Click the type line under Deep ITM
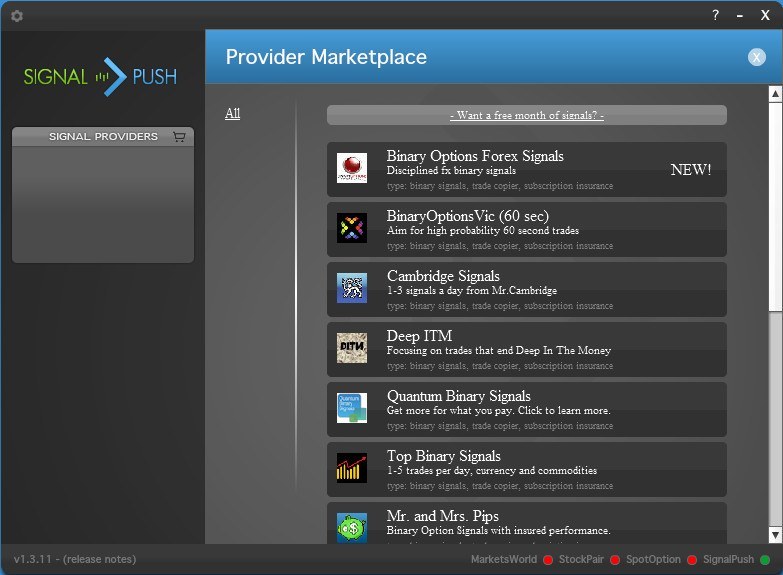Screen dimensions: 783x575 click(x=499, y=366)
